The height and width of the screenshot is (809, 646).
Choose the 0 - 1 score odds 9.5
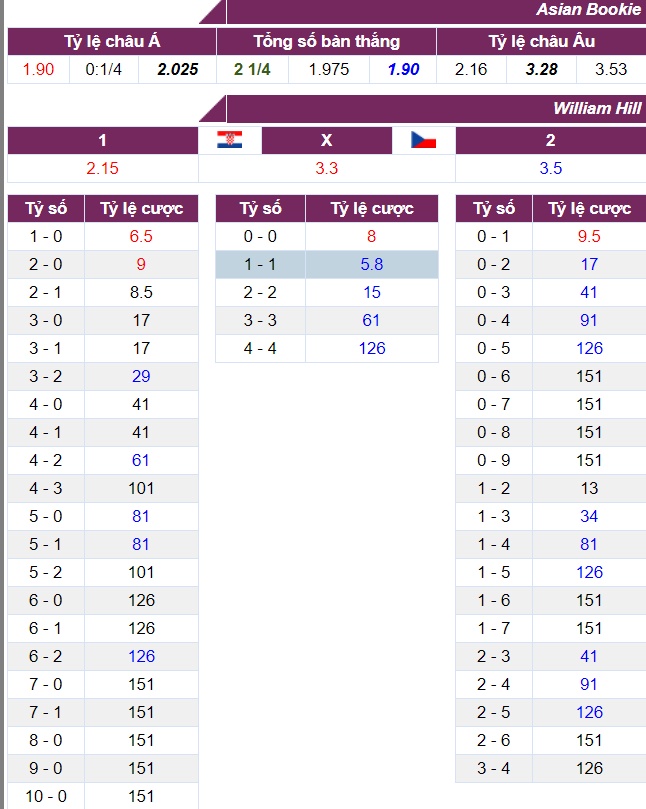(x=589, y=236)
